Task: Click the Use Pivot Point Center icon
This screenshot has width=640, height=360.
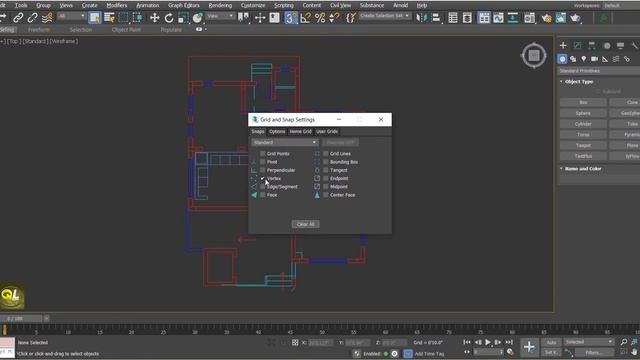Action: click(x=244, y=18)
